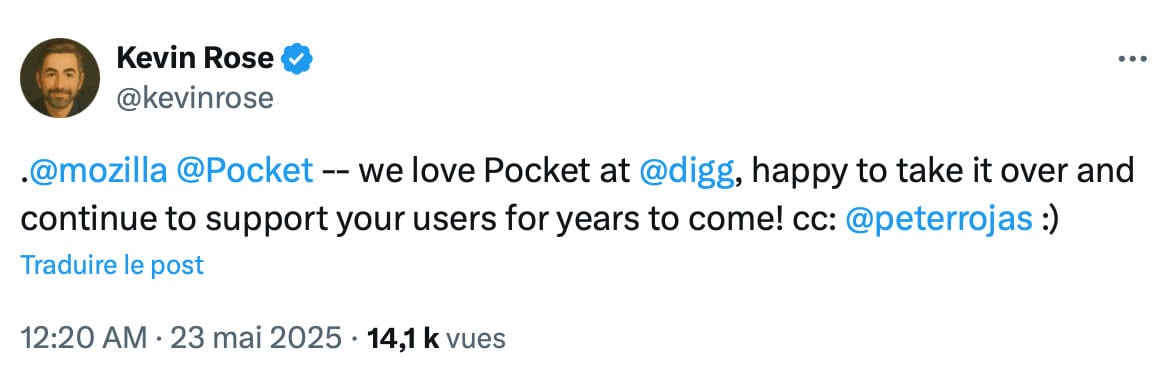Viewport: 1170px width, 388px height.
Task: Click the blue verified checkmark badge
Action: pyautogui.click(x=297, y=59)
